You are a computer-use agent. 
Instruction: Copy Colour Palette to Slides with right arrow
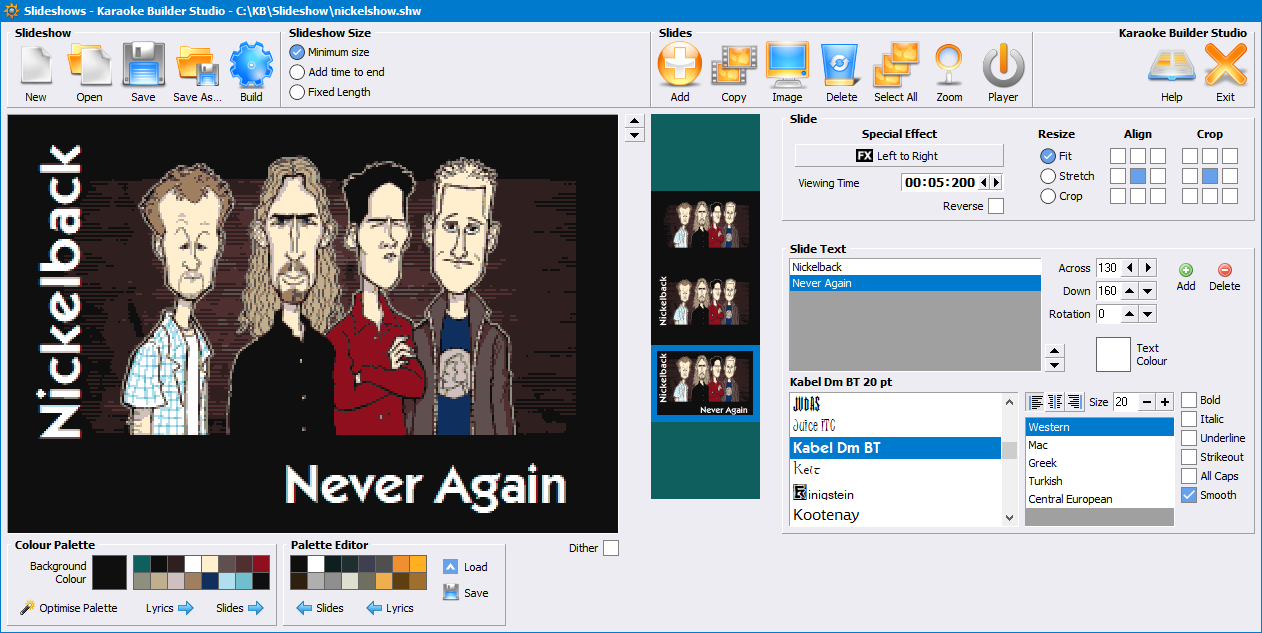[240, 608]
